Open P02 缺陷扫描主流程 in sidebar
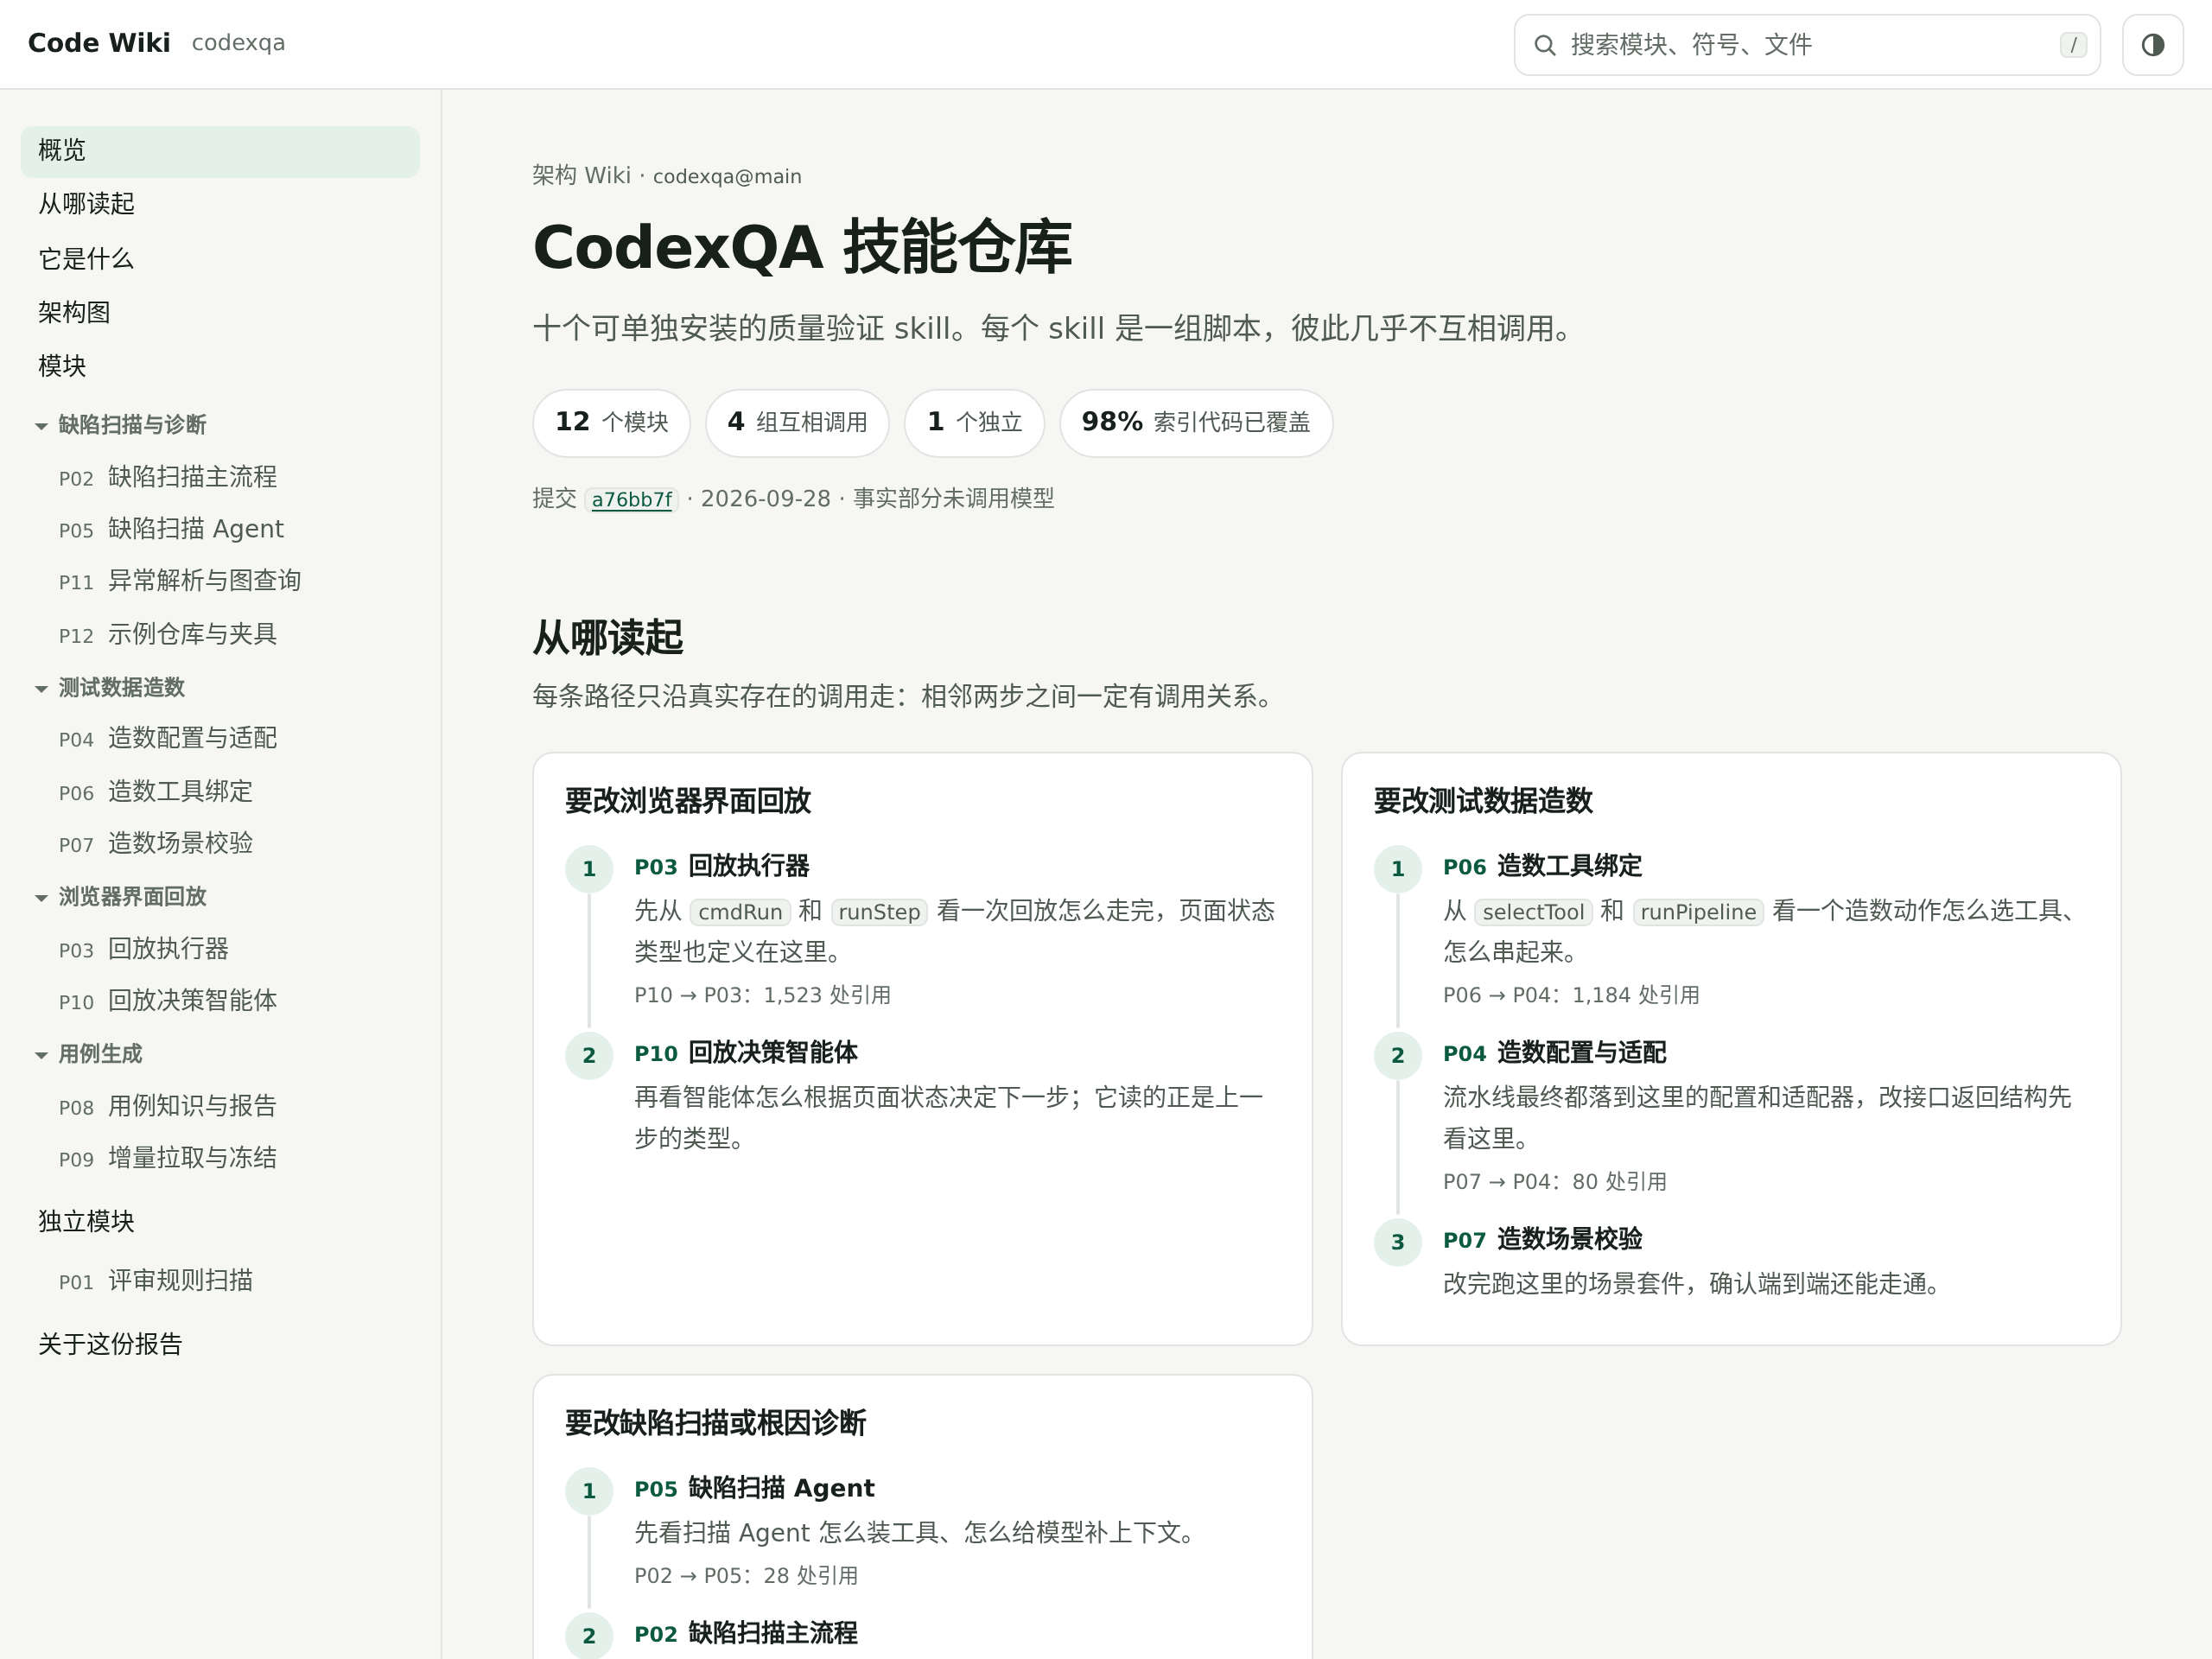The height and width of the screenshot is (1659, 2212). pyautogui.click(x=167, y=477)
